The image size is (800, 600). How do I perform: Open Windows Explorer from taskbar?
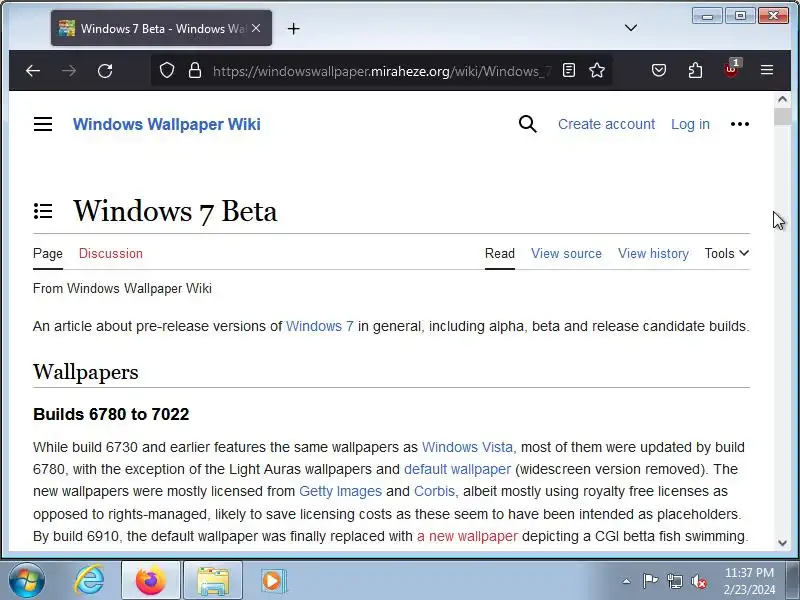click(213, 581)
